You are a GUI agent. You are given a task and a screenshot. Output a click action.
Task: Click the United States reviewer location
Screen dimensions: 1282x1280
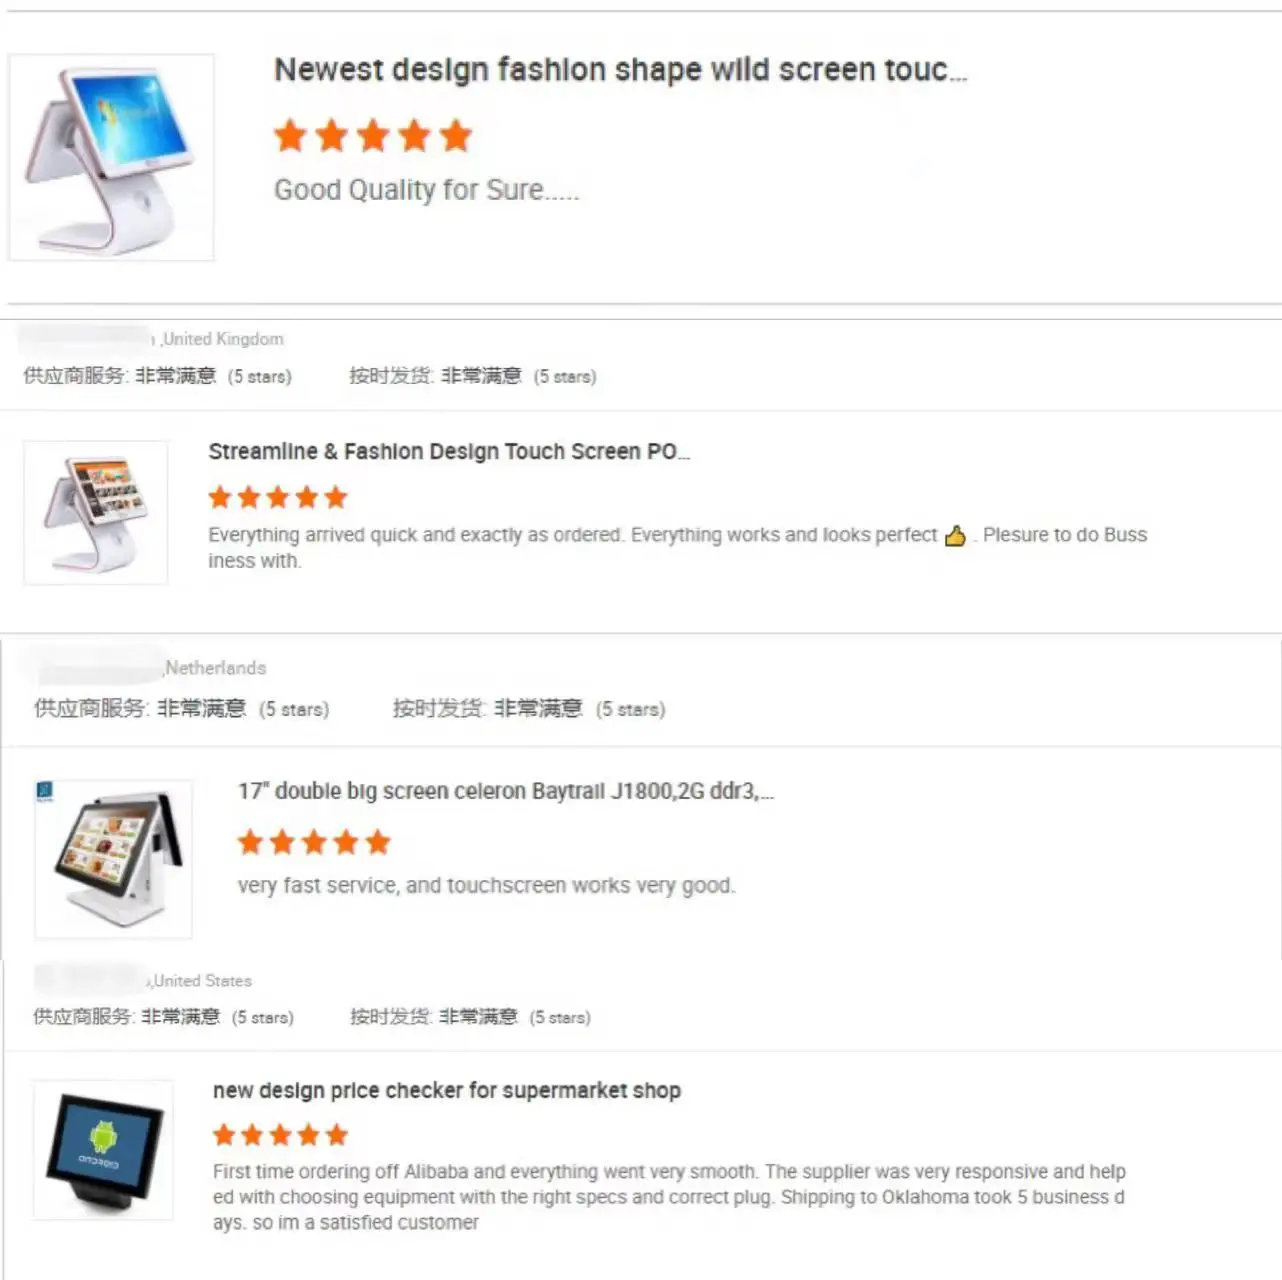coord(201,981)
